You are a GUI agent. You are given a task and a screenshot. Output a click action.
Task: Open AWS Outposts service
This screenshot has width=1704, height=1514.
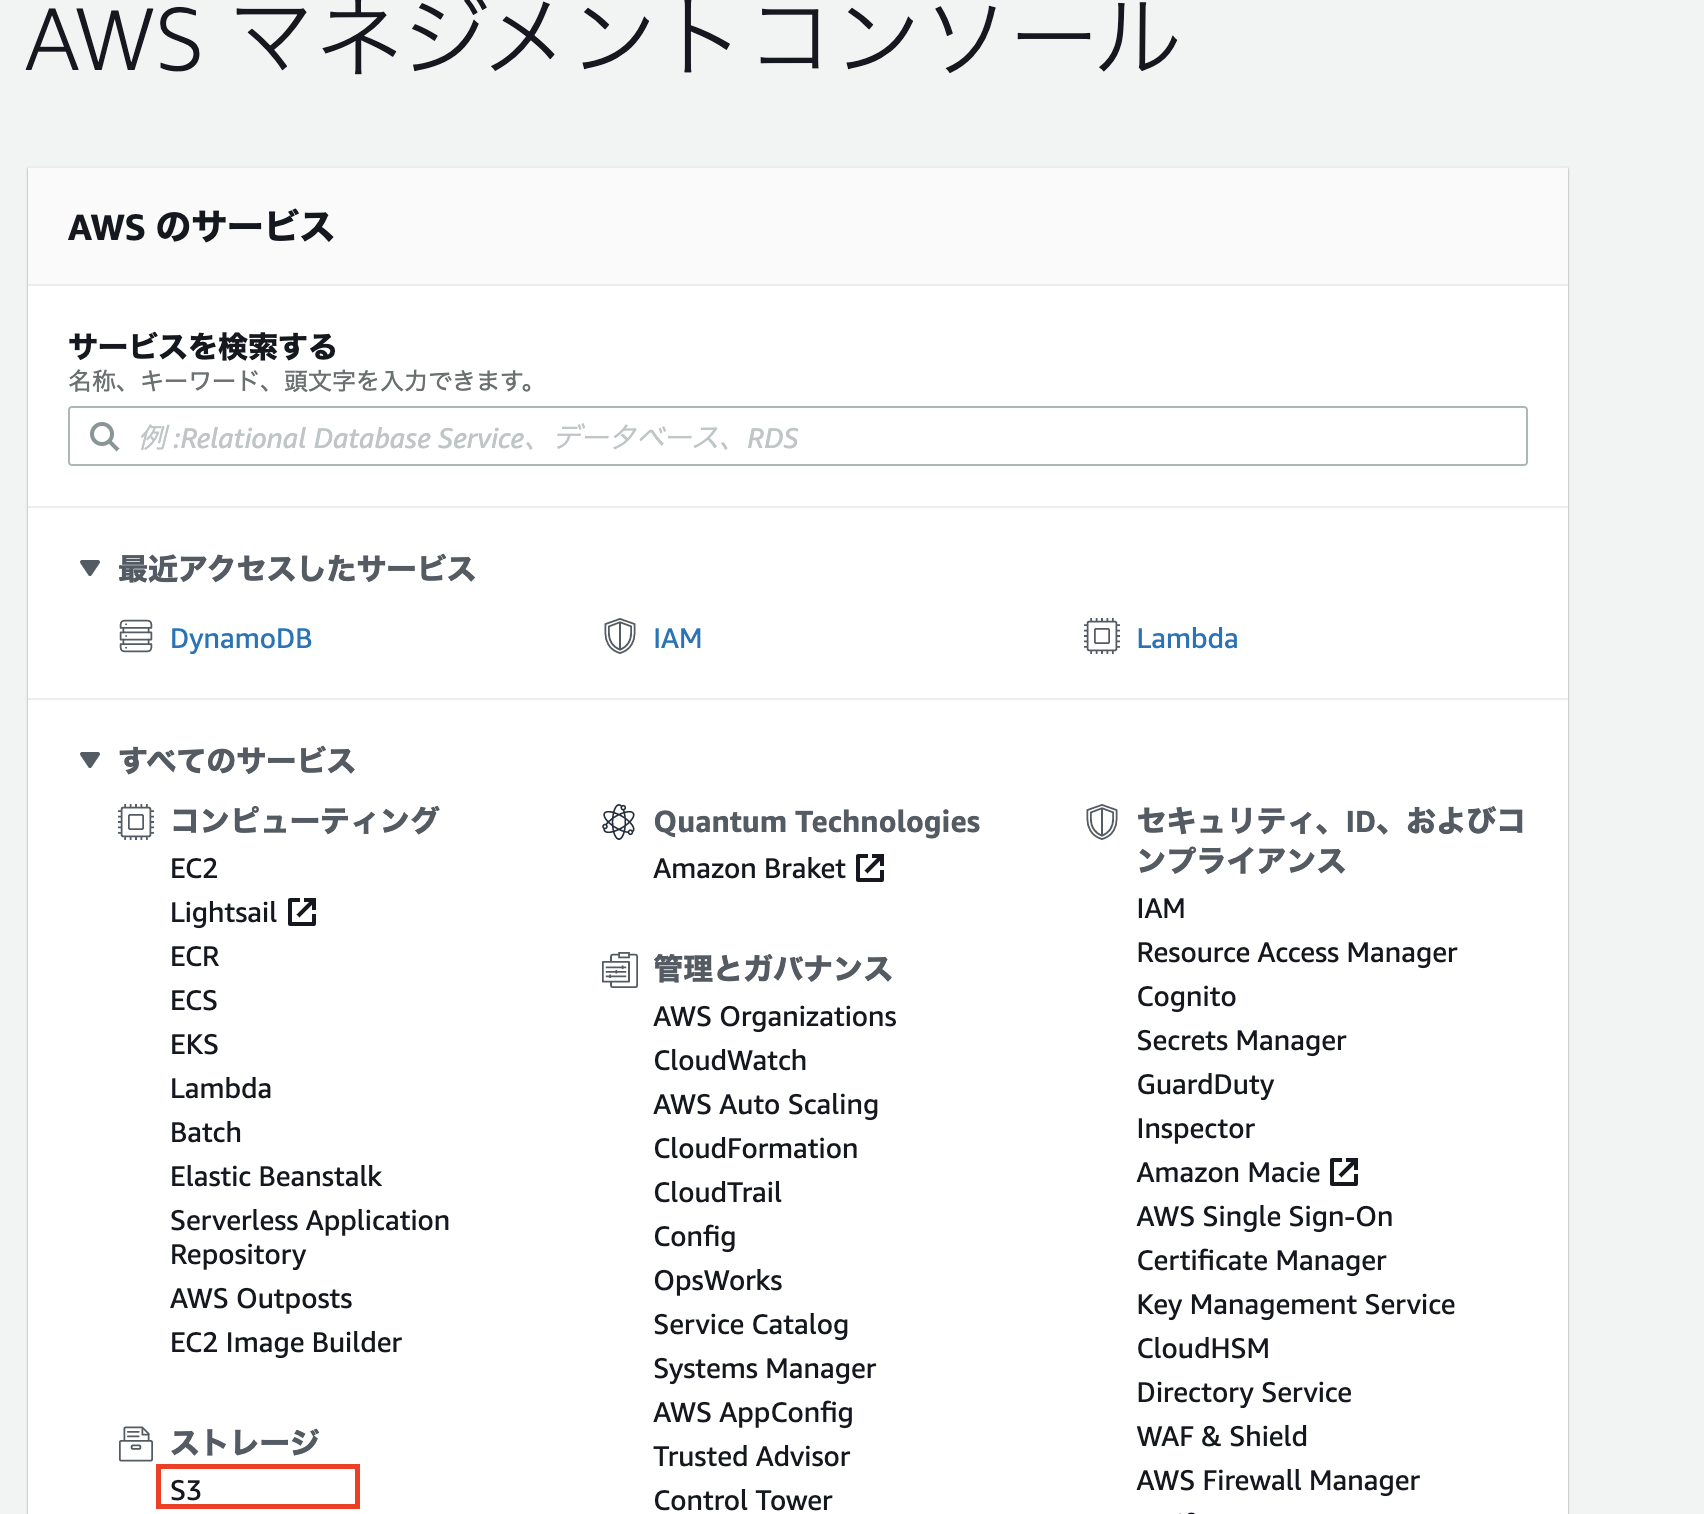point(261,1298)
